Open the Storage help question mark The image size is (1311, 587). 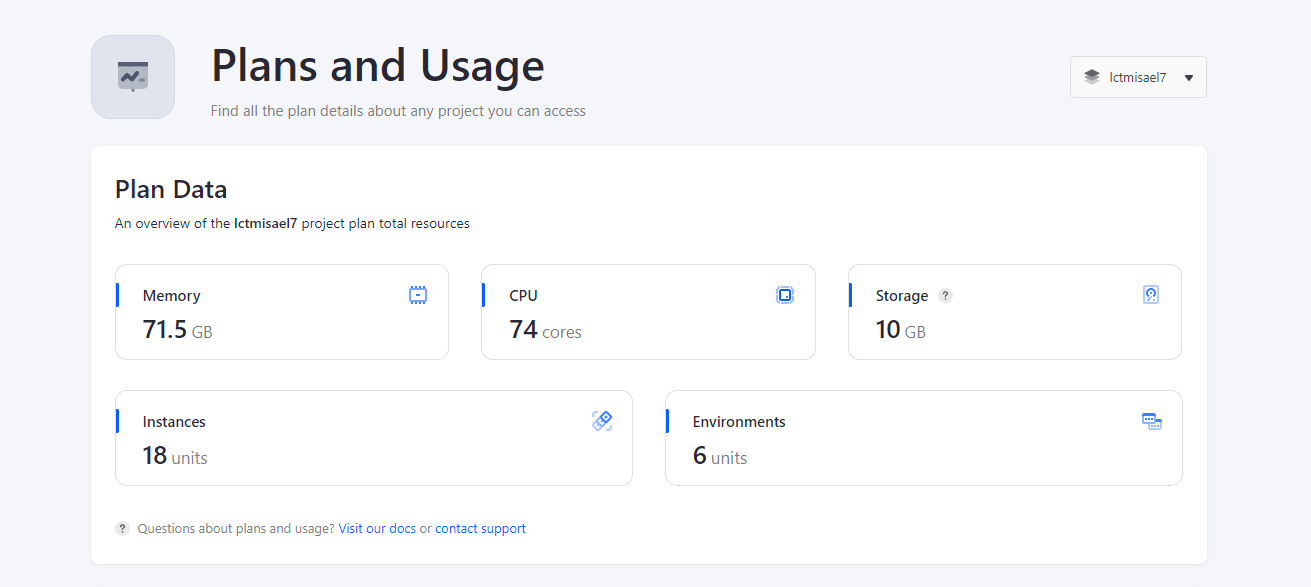tap(945, 296)
